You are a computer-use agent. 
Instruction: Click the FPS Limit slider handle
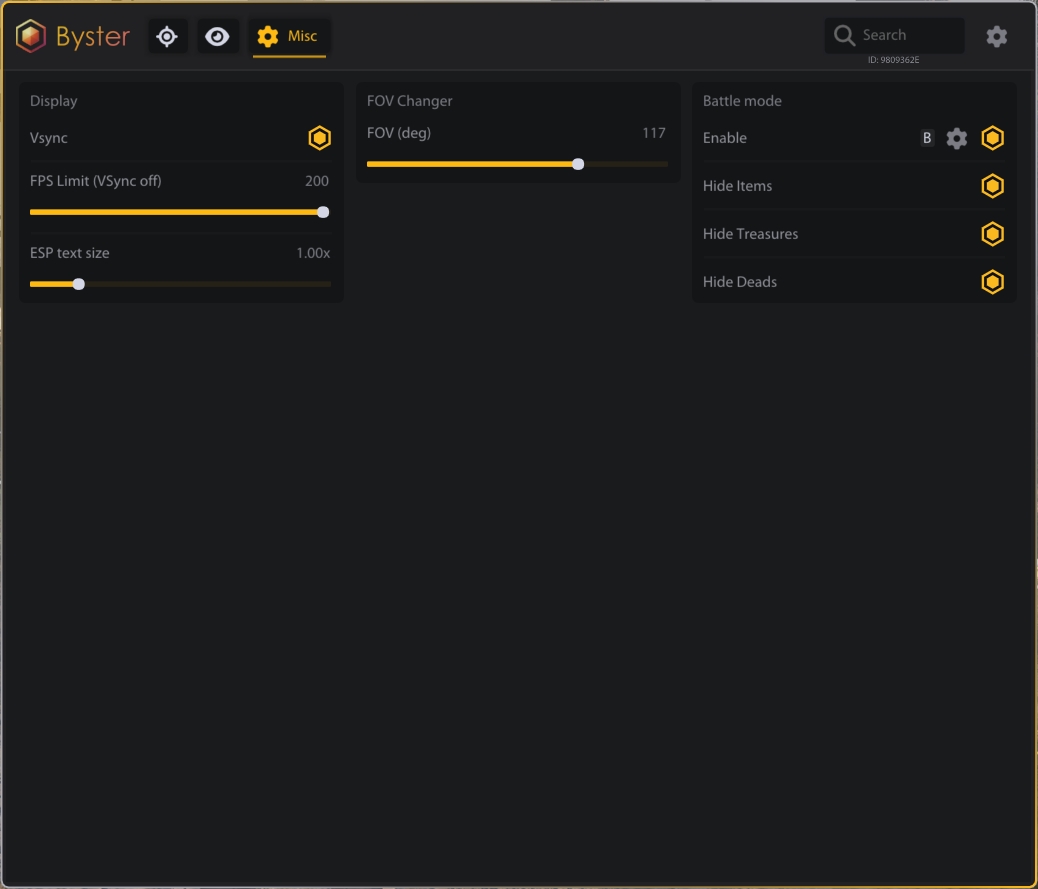click(x=323, y=212)
